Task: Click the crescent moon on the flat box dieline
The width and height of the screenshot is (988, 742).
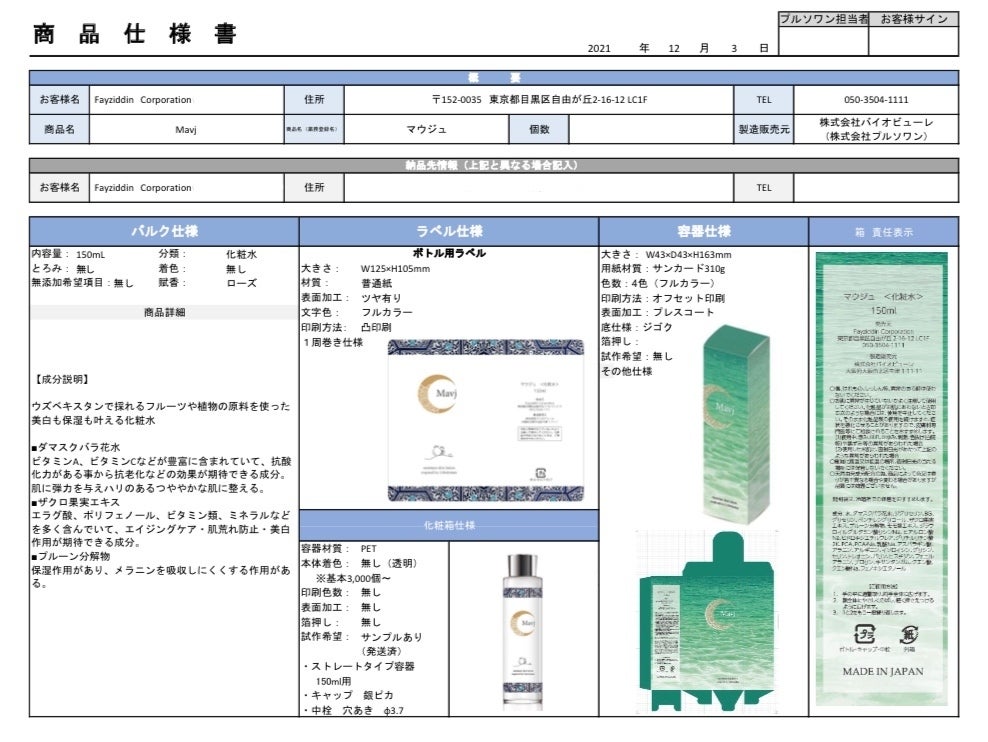Action: coord(715,612)
